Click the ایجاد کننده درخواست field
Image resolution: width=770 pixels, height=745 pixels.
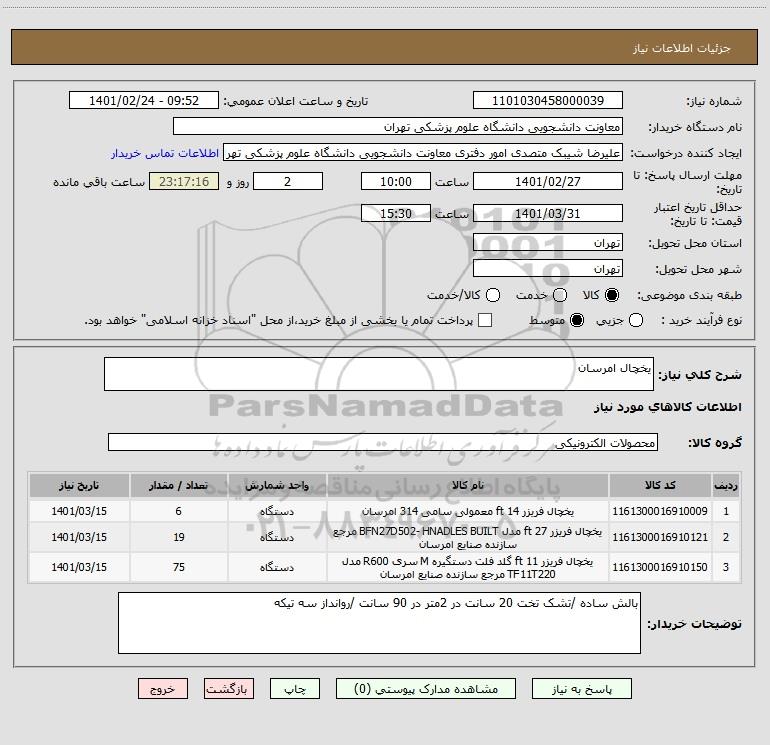pyautogui.click(x=423, y=152)
